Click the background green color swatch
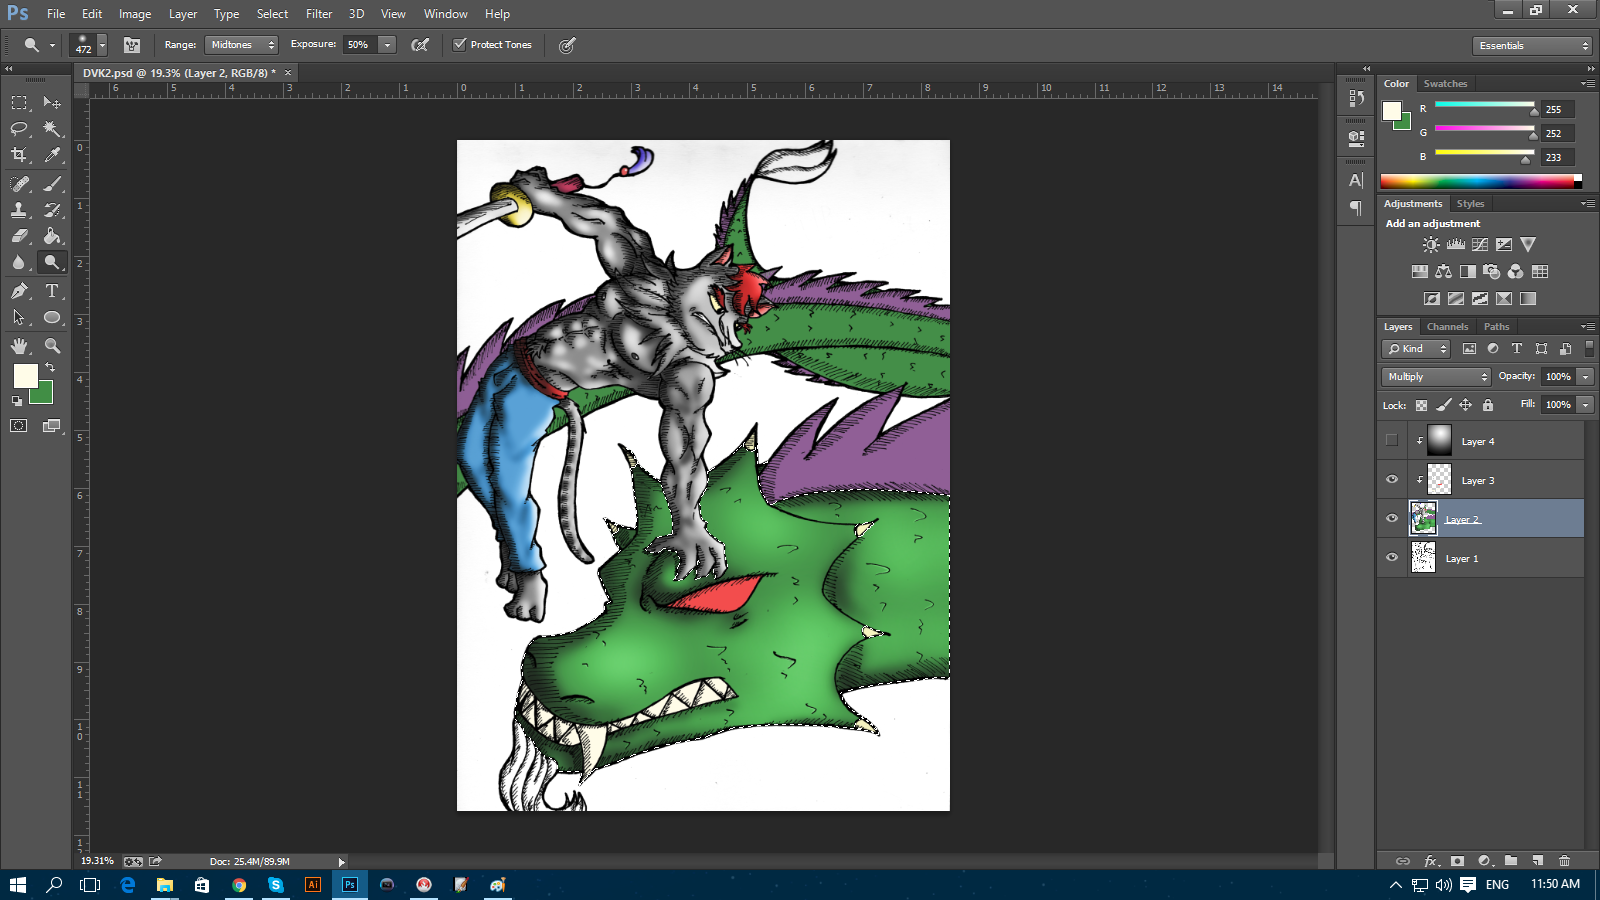1600x900 pixels. tap(45, 396)
